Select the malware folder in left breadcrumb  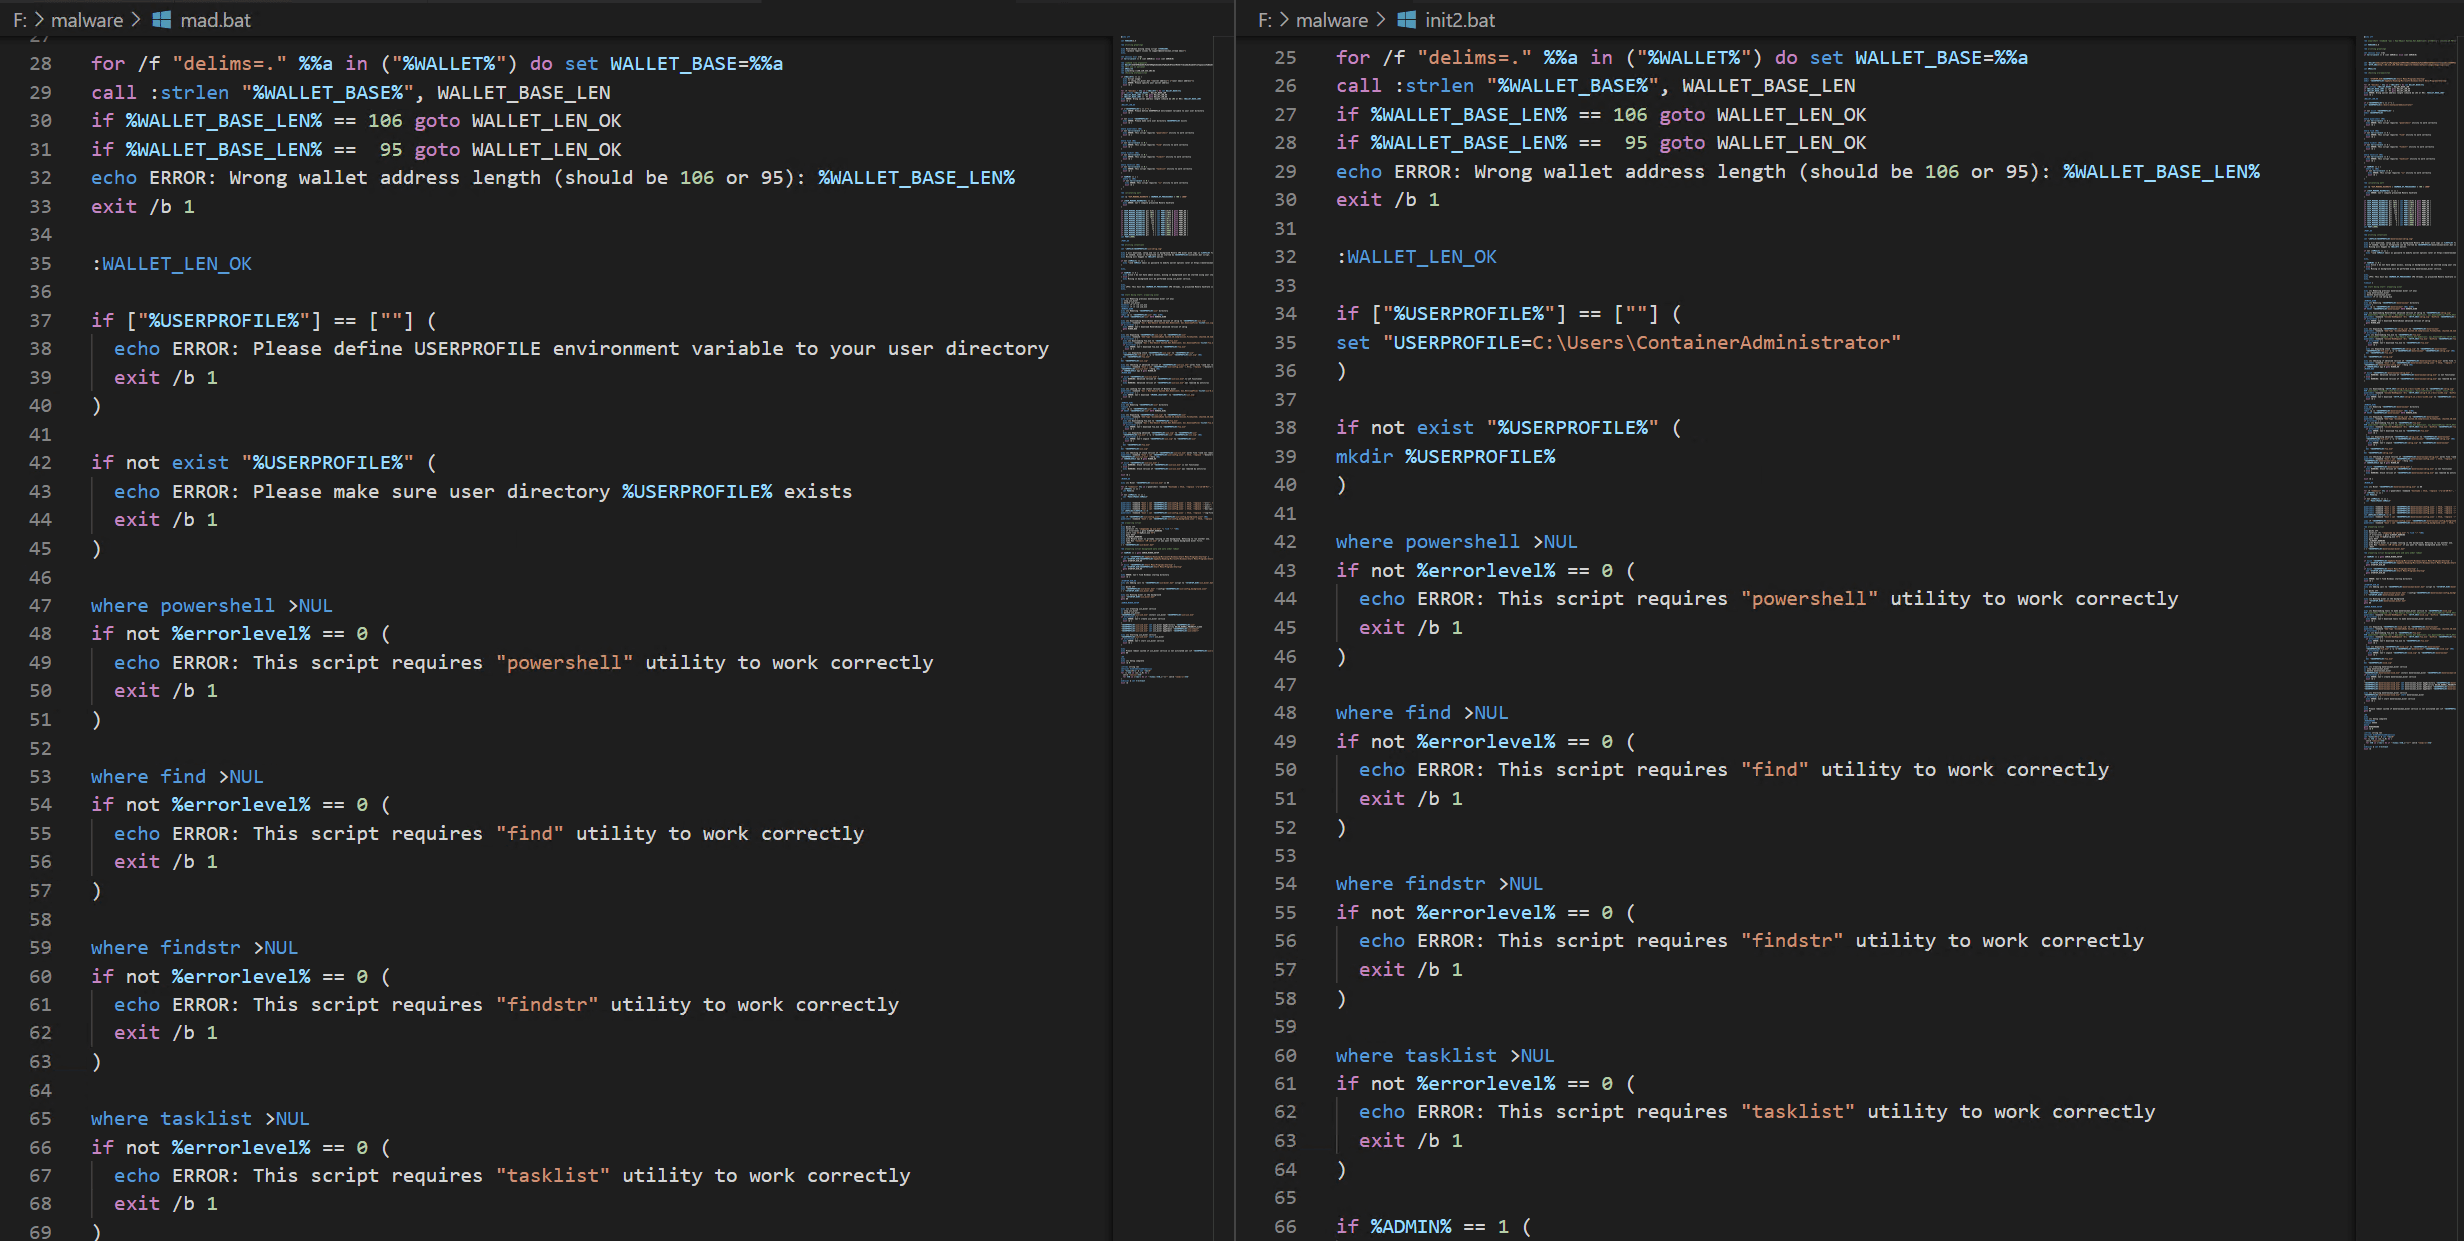pyautogui.click(x=87, y=20)
